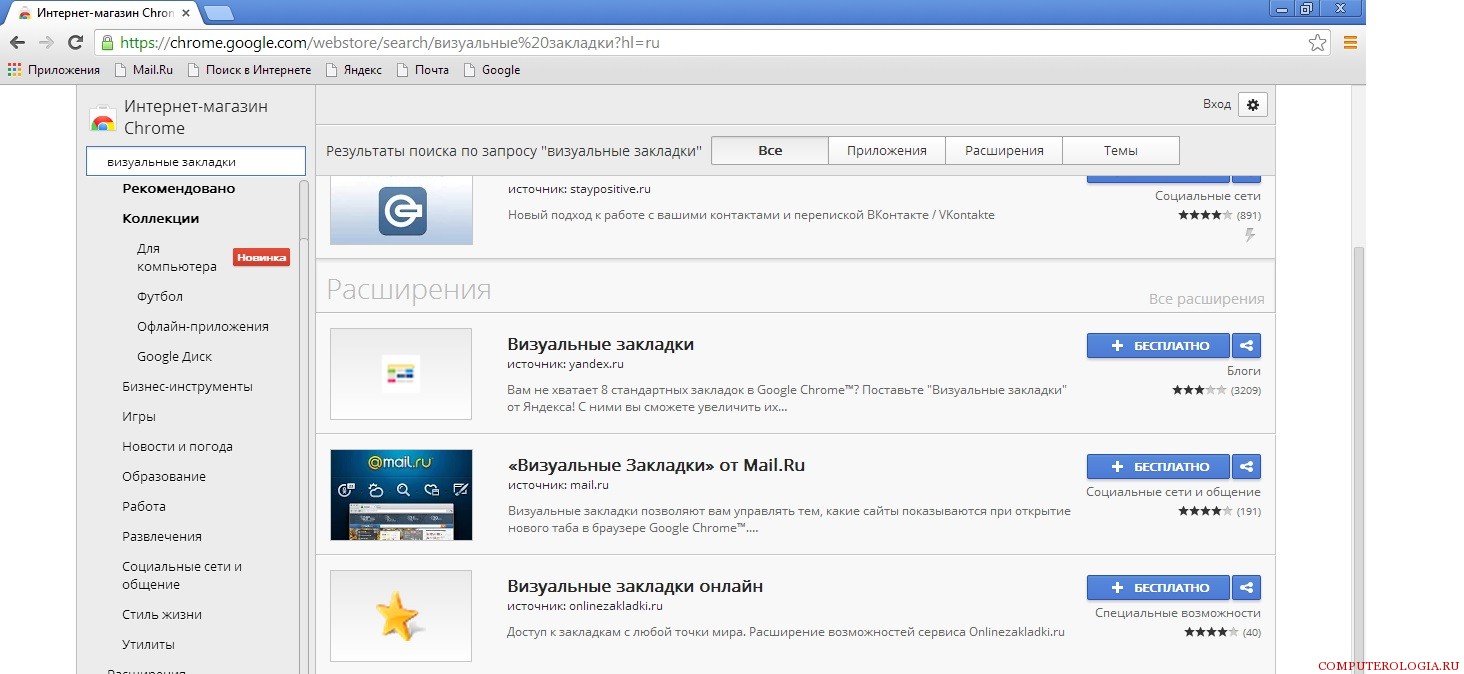
Task: Click the Вход sign-in link
Action: [x=1216, y=104]
